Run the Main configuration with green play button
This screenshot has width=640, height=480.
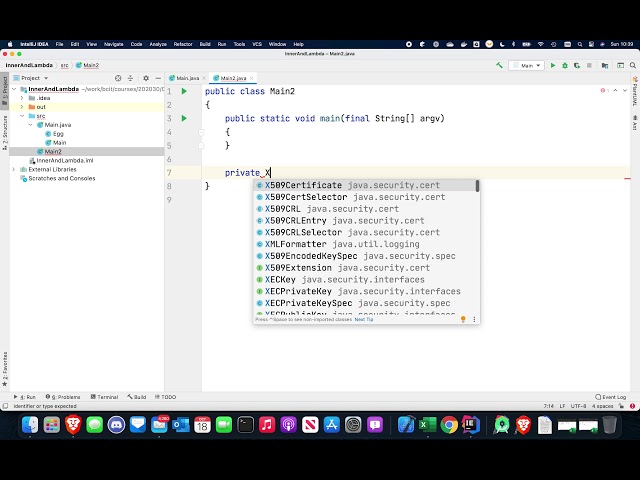(553, 65)
